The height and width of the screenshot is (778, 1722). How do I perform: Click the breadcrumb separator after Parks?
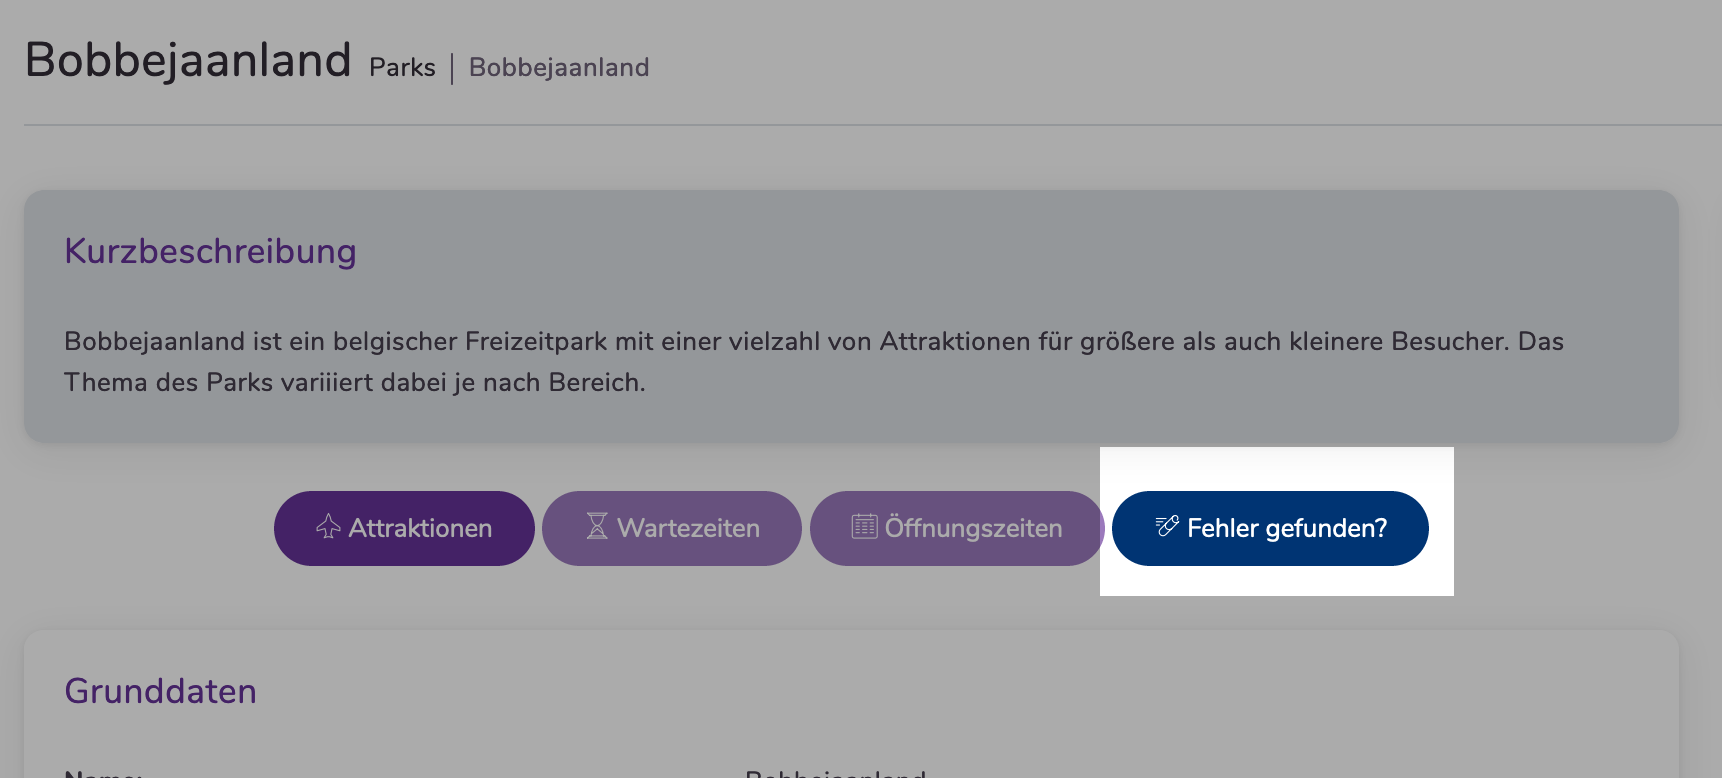click(452, 69)
